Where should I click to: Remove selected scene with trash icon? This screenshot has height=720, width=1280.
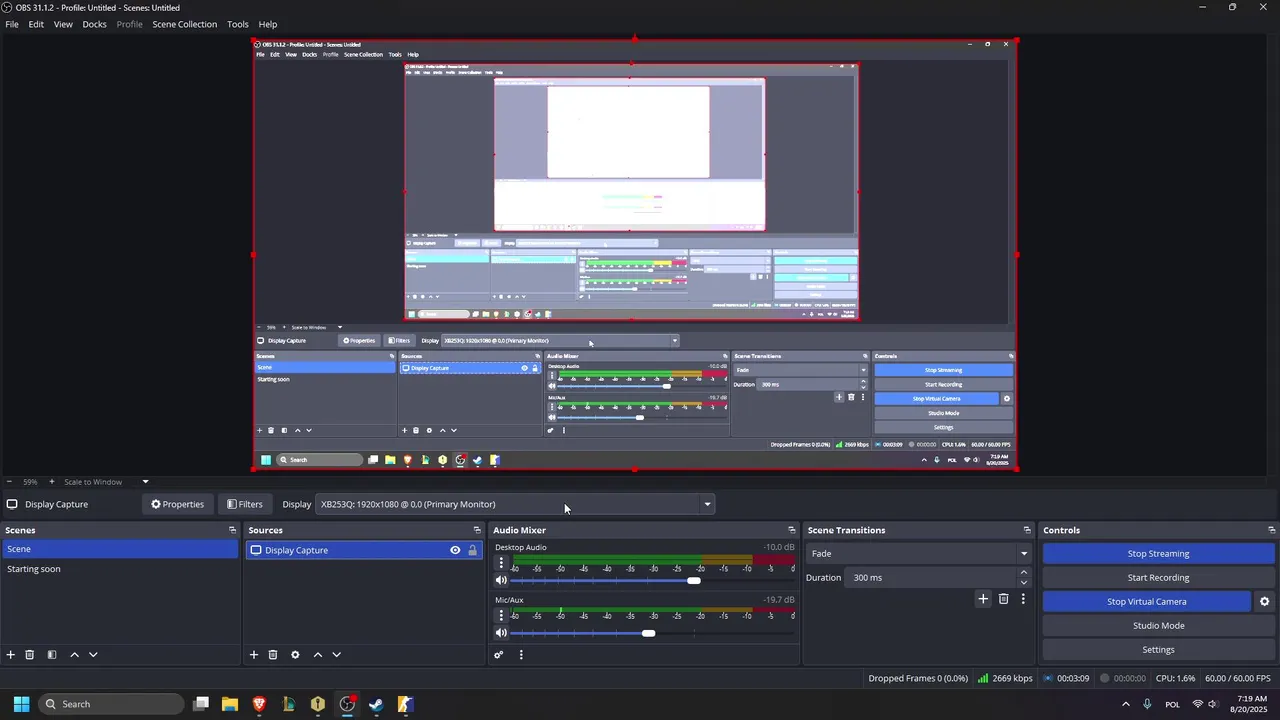tap(30, 655)
